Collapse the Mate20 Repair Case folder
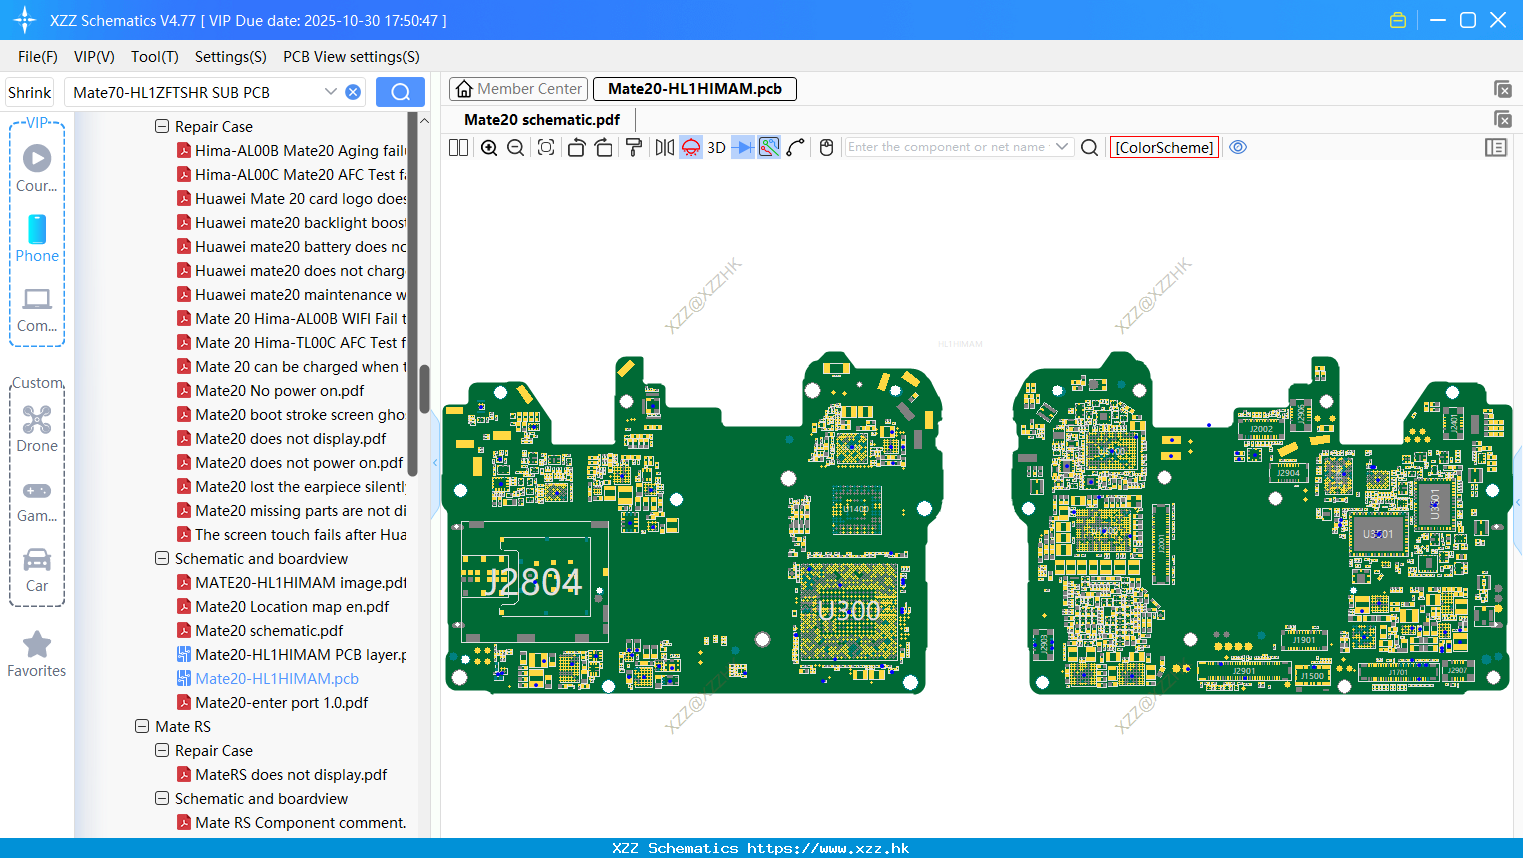This screenshot has width=1523, height=858. click(162, 127)
